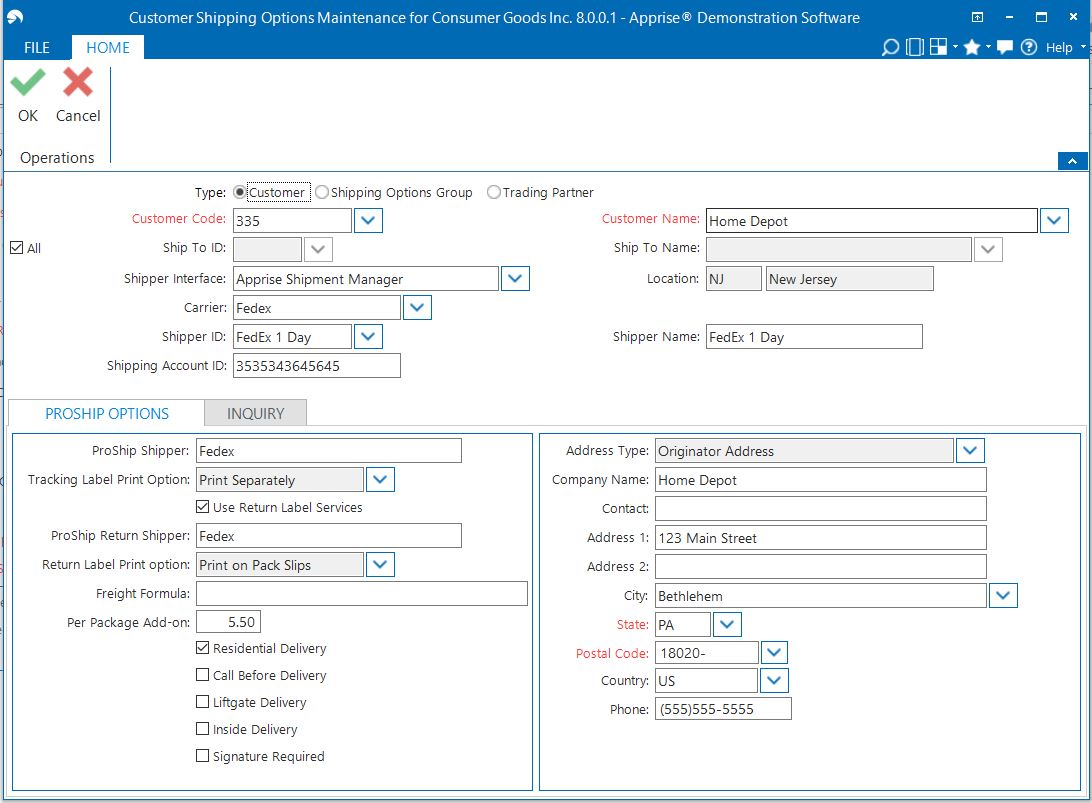Open the Address Type dropdown
Viewport: 1092px width, 803px height.
coord(970,451)
